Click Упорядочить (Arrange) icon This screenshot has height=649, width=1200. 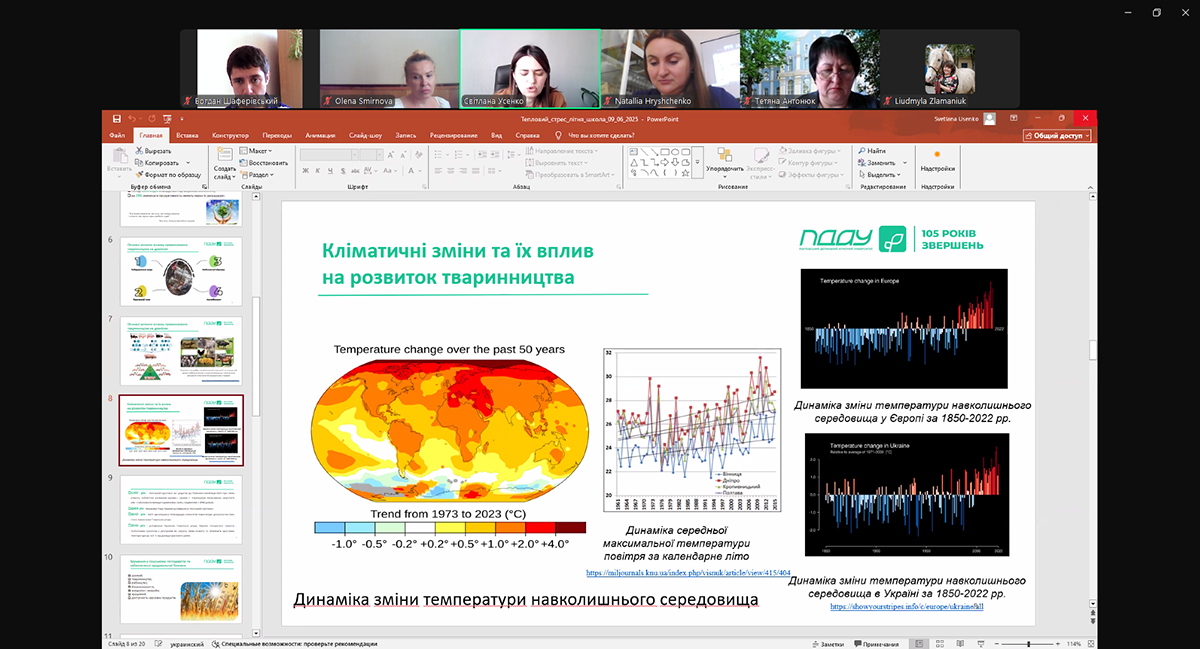[x=724, y=154]
